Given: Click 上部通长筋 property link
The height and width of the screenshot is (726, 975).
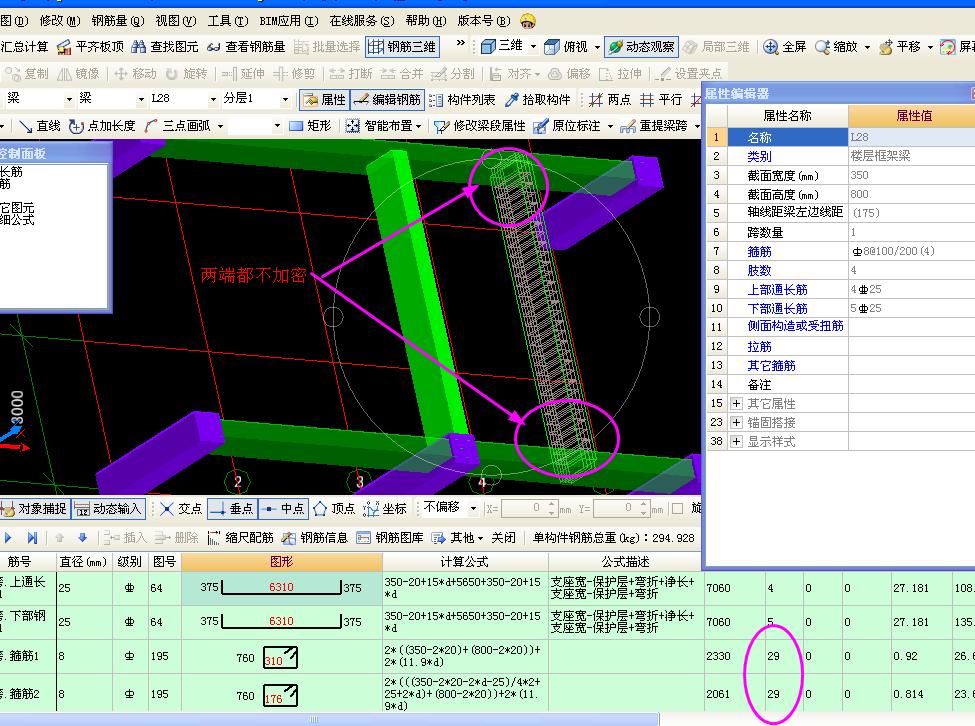Looking at the screenshot, I should (777, 290).
